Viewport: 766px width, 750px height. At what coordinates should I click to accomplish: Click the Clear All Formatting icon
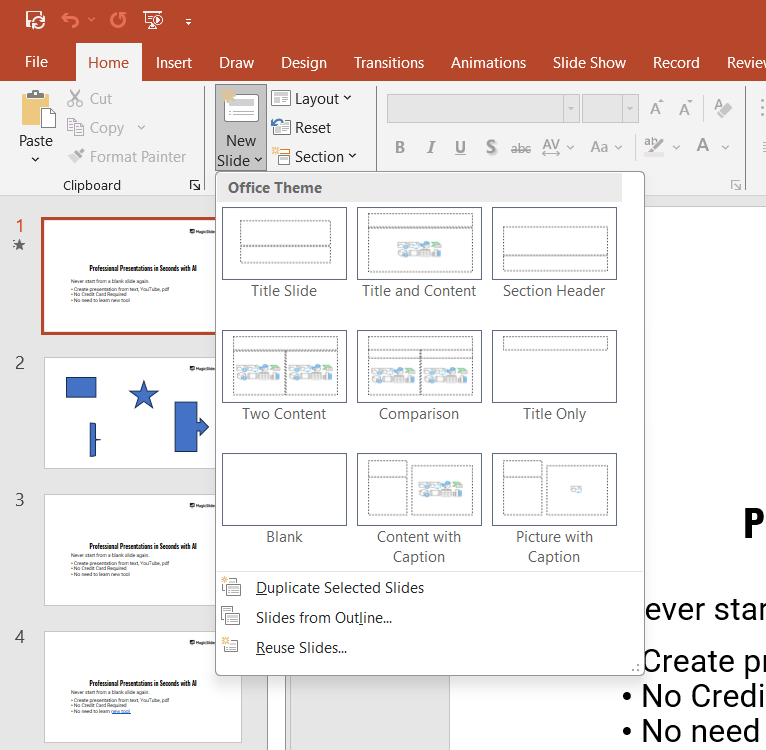coord(725,108)
